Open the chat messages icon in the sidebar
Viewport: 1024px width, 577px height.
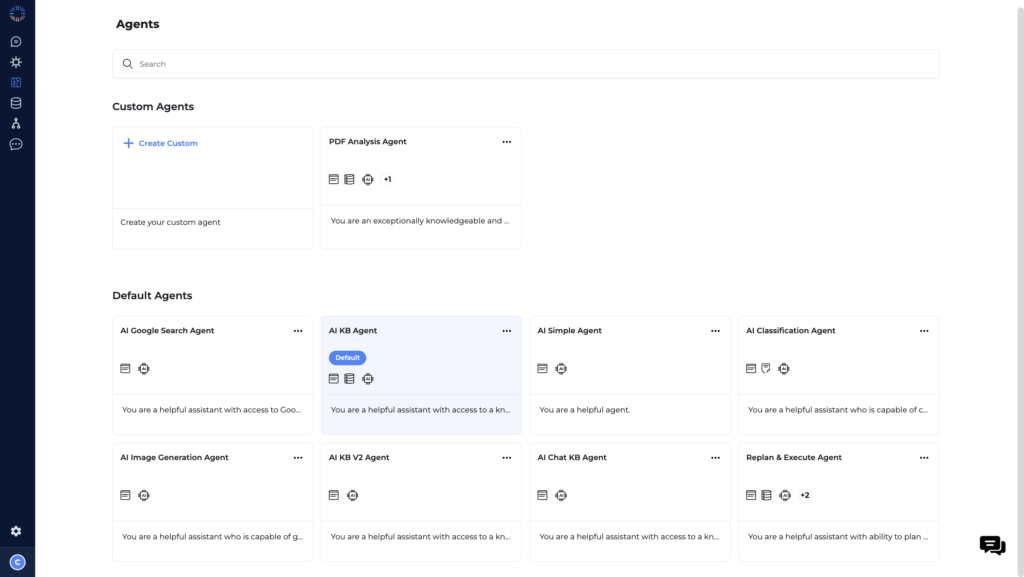pyautogui.click(x=15, y=41)
